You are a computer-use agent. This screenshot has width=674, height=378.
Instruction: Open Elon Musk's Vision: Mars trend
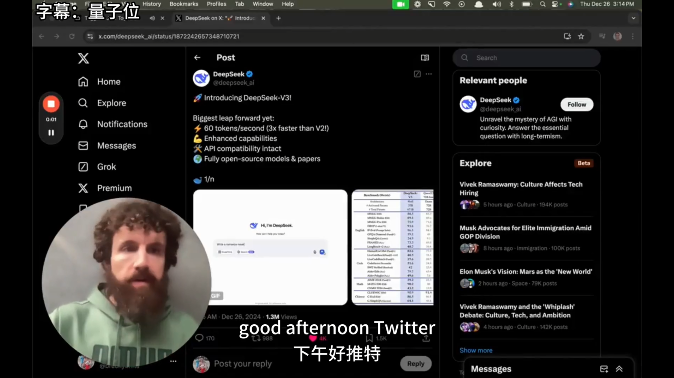click(526, 277)
